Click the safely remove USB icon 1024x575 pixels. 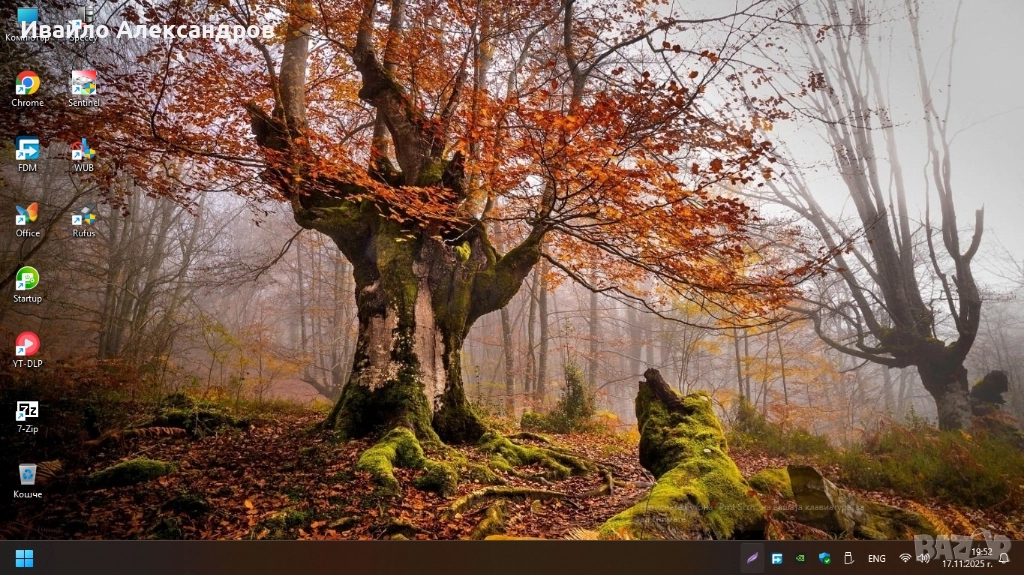848,558
